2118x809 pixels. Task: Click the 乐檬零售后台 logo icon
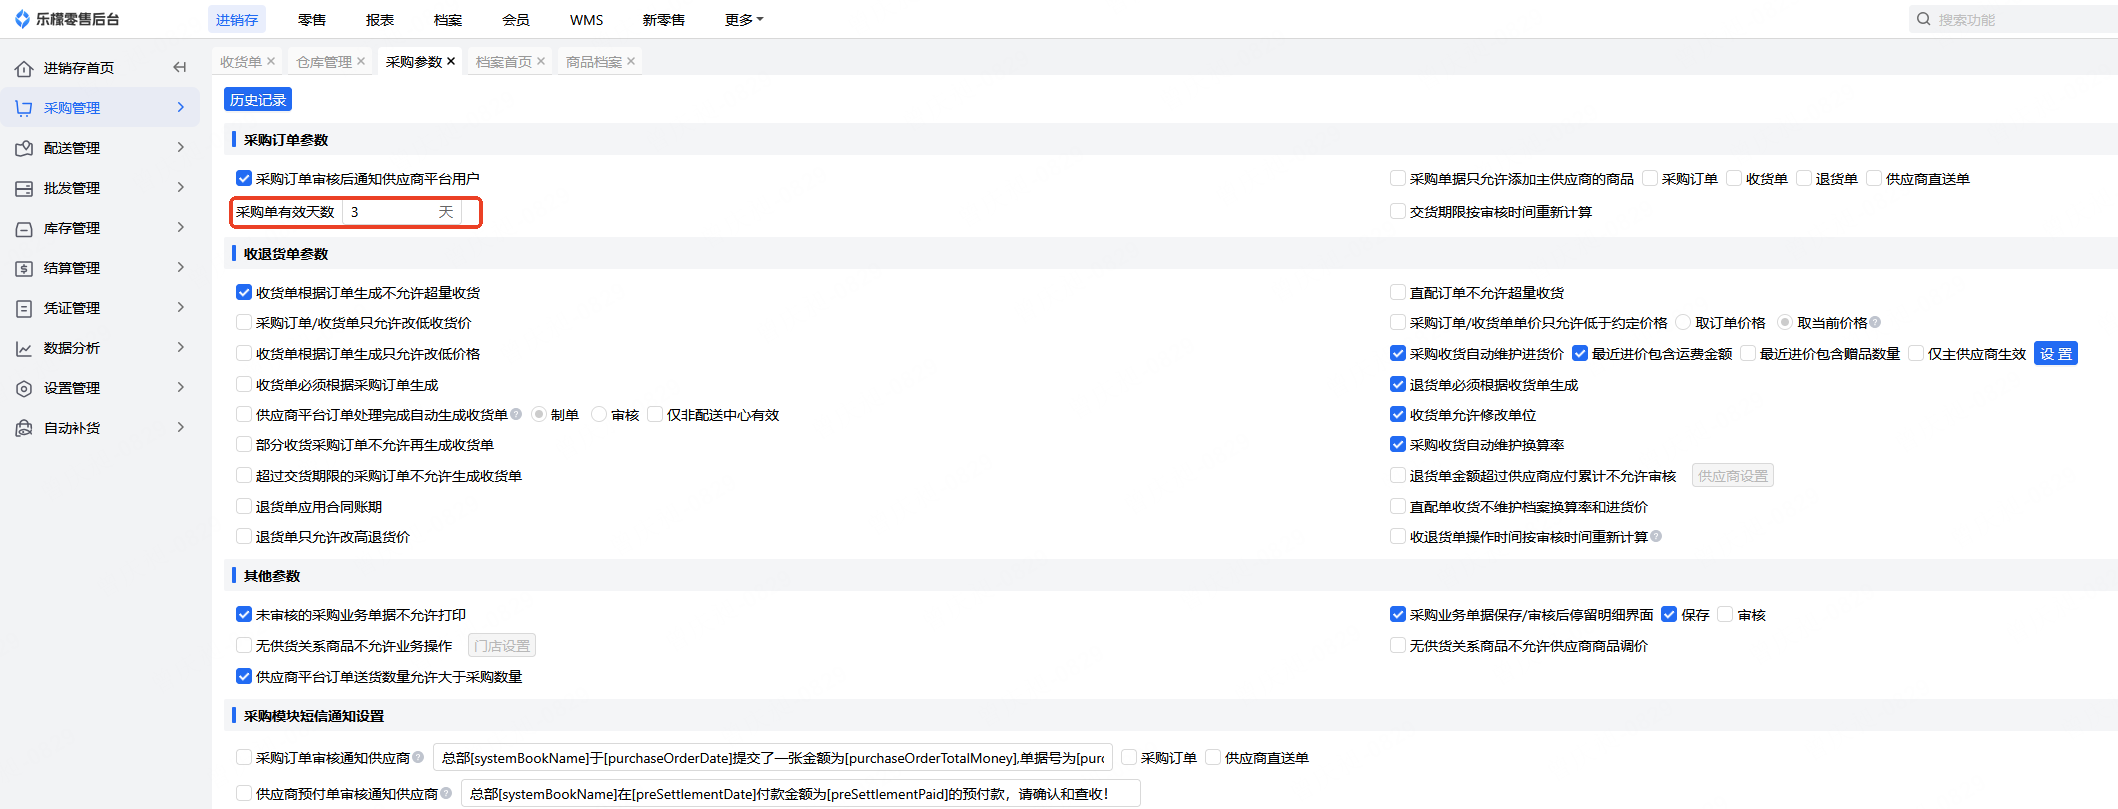(23, 19)
